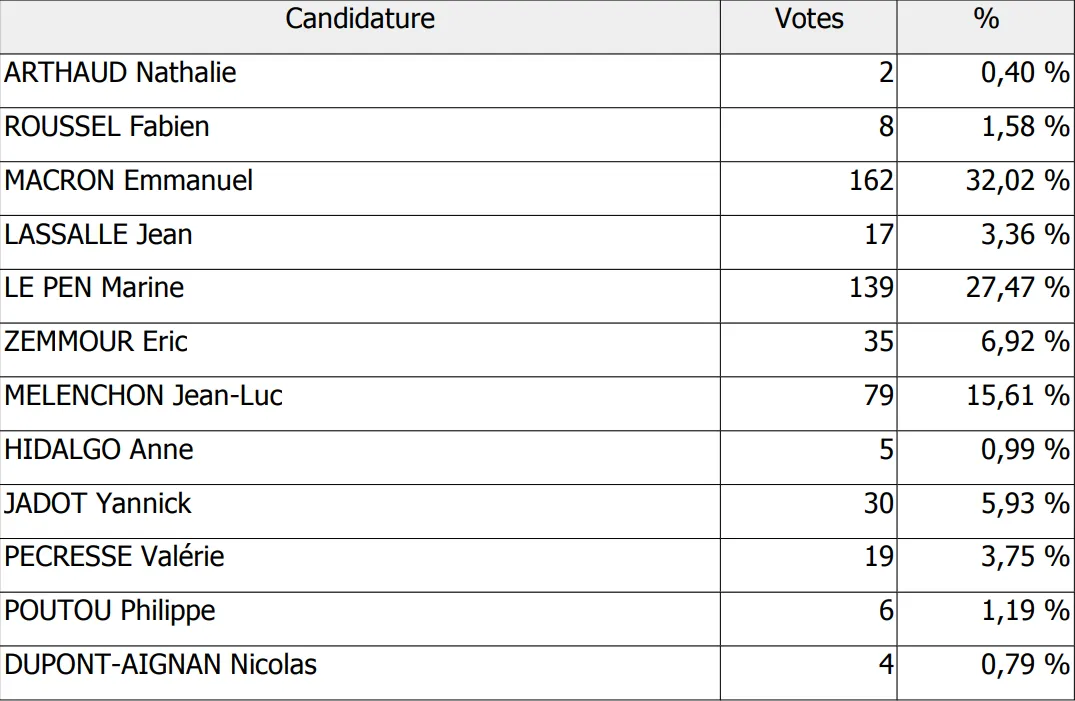Select the LASSALLE Jean name cell
The width and height of the screenshot is (1075, 701).
coord(99,235)
